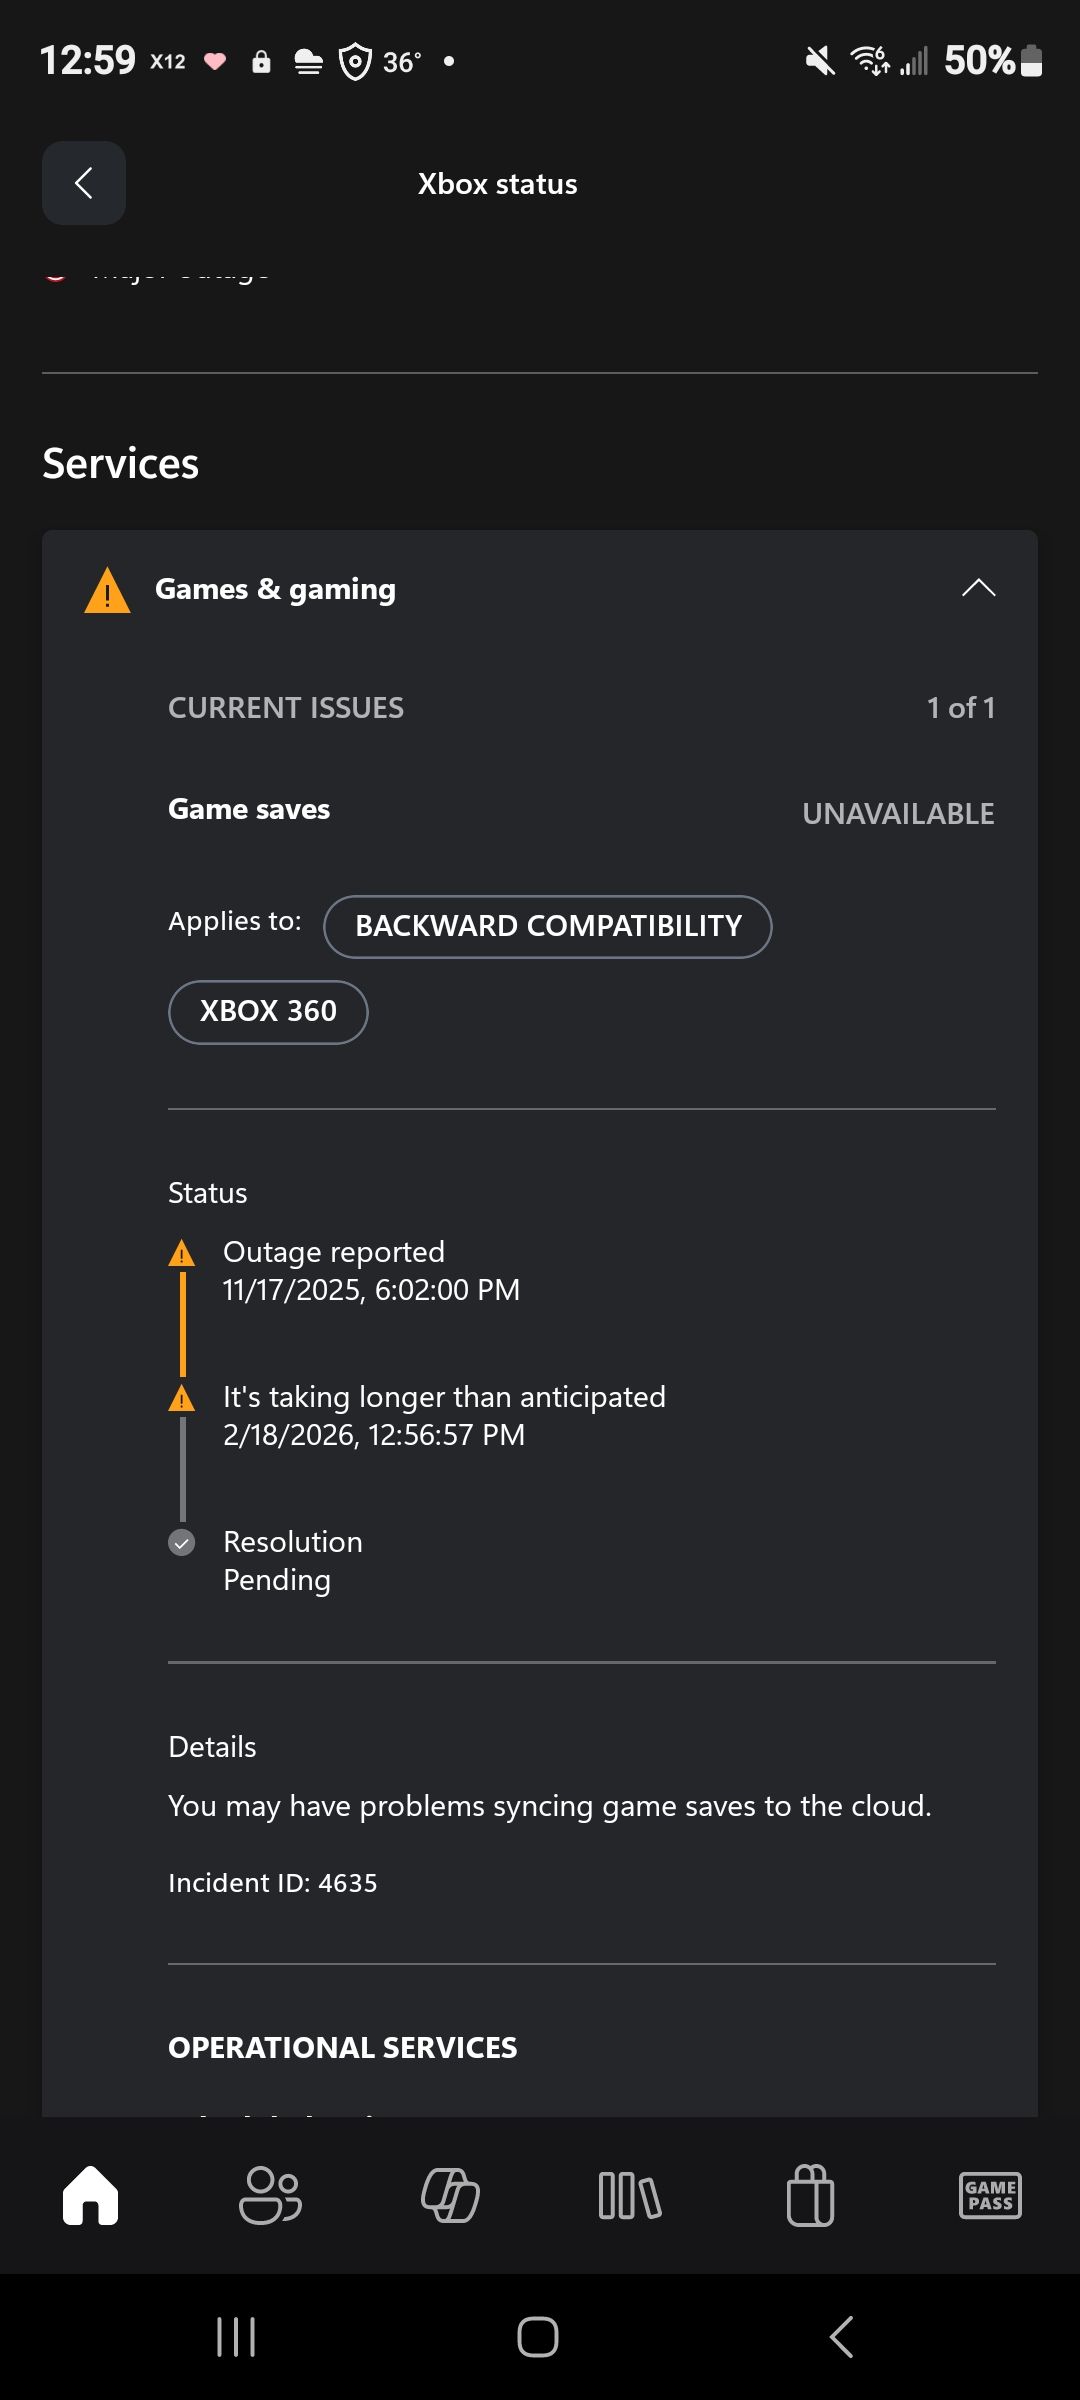Select the BACKWARD COMPATIBILITY chip

tap(548, 926)
